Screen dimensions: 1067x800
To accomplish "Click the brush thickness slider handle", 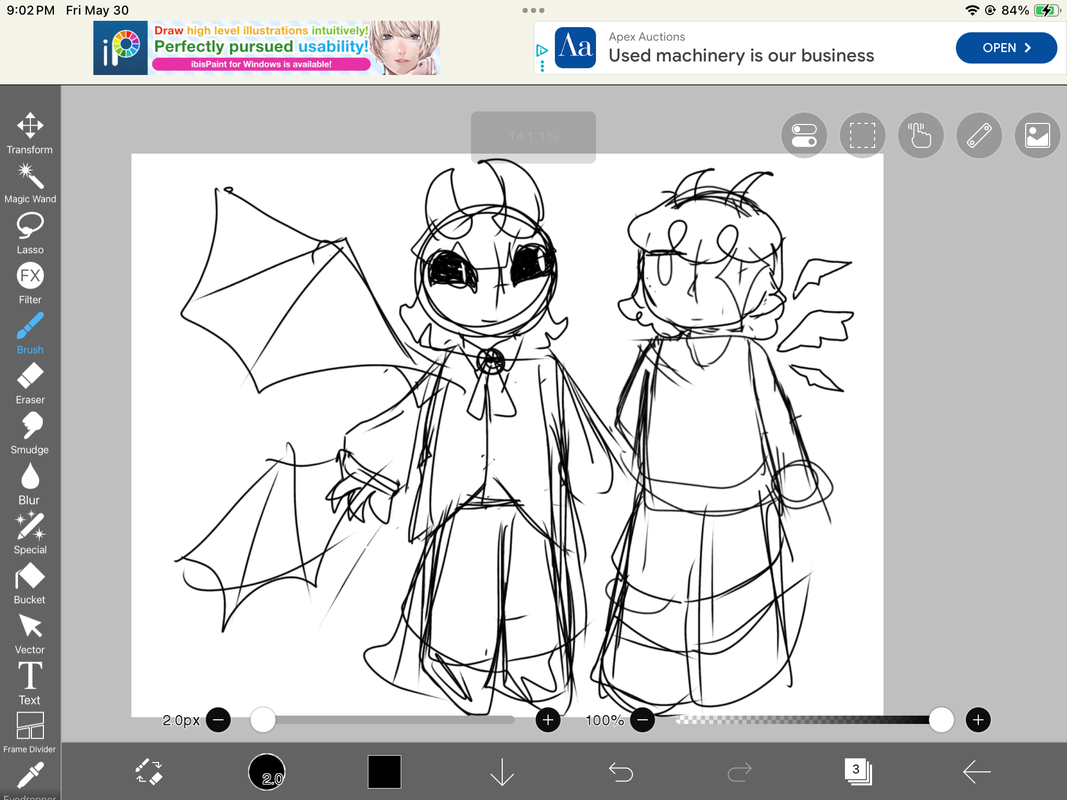I will tap(263, 719).
